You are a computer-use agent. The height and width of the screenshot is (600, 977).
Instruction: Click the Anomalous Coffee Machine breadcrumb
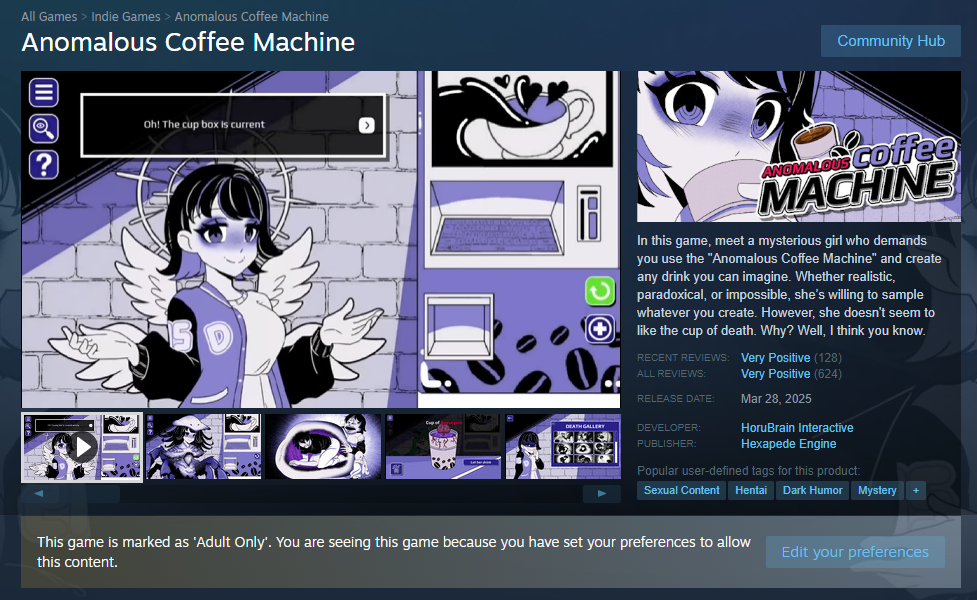point(252,17)
